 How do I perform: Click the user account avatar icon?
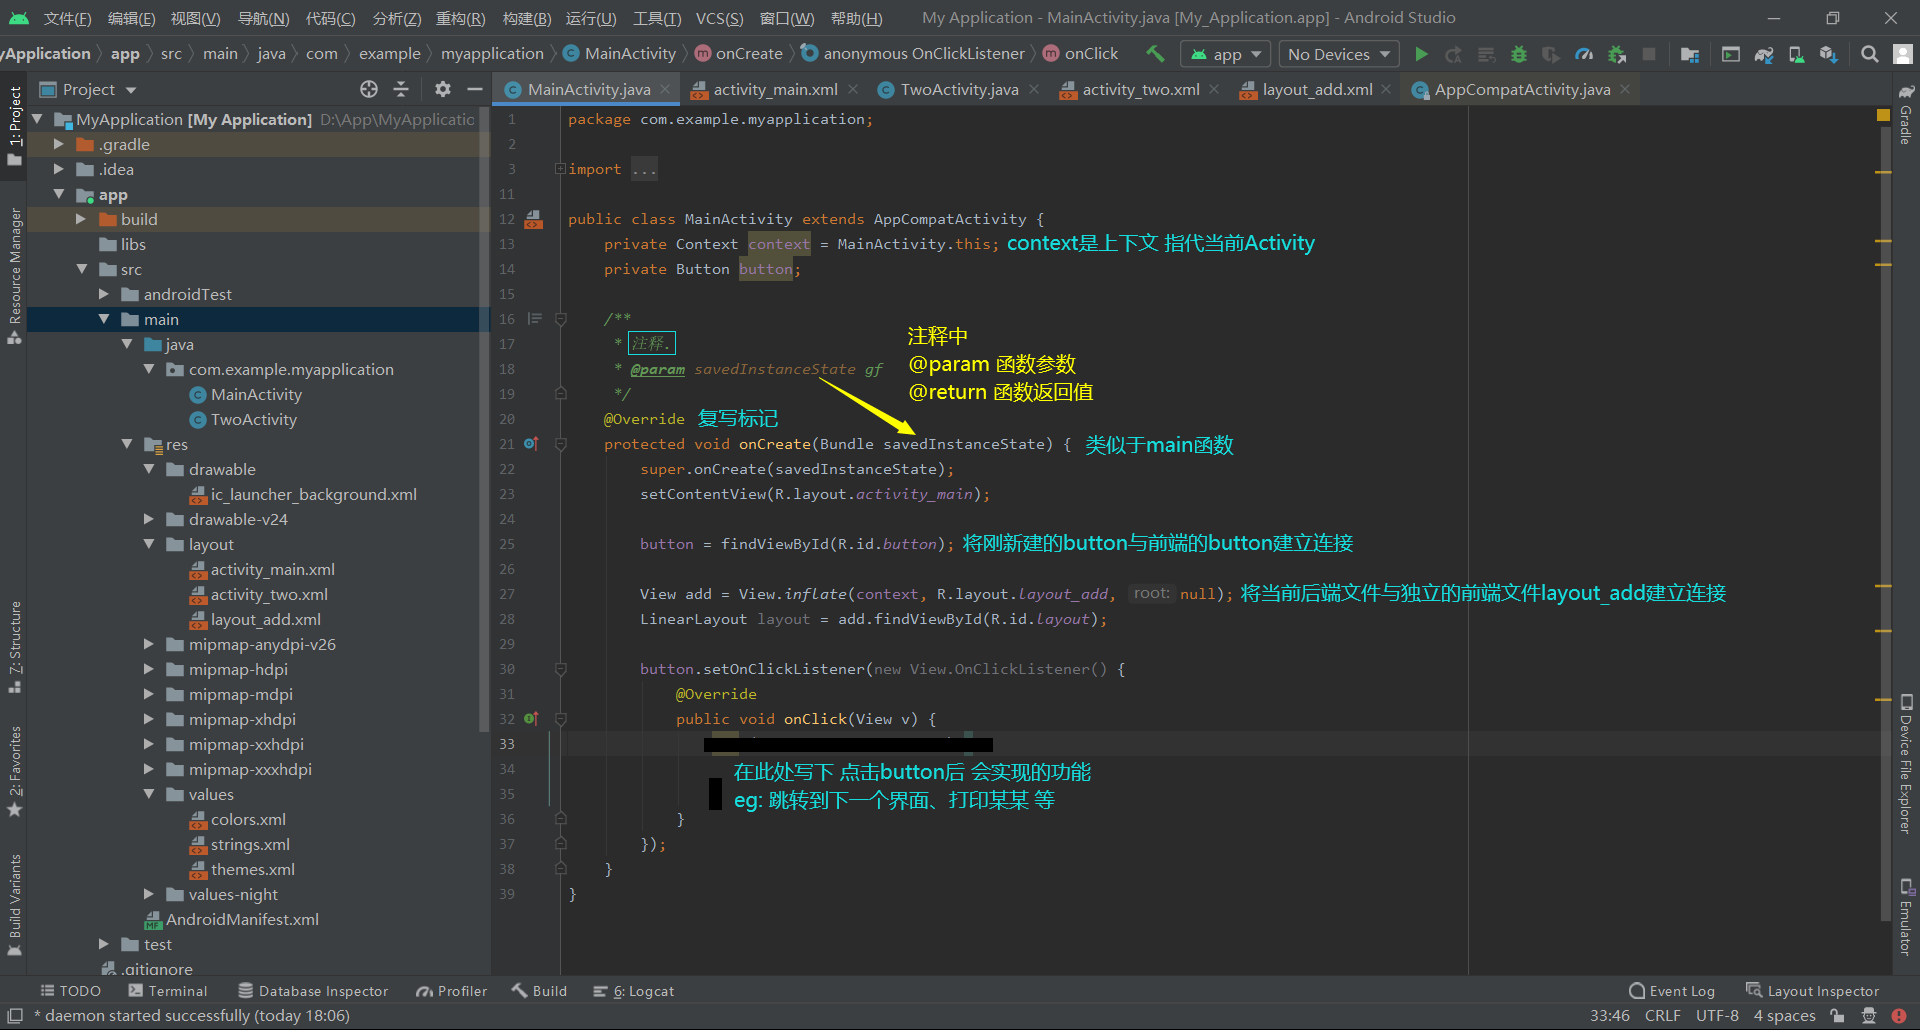pos(1903,54)
